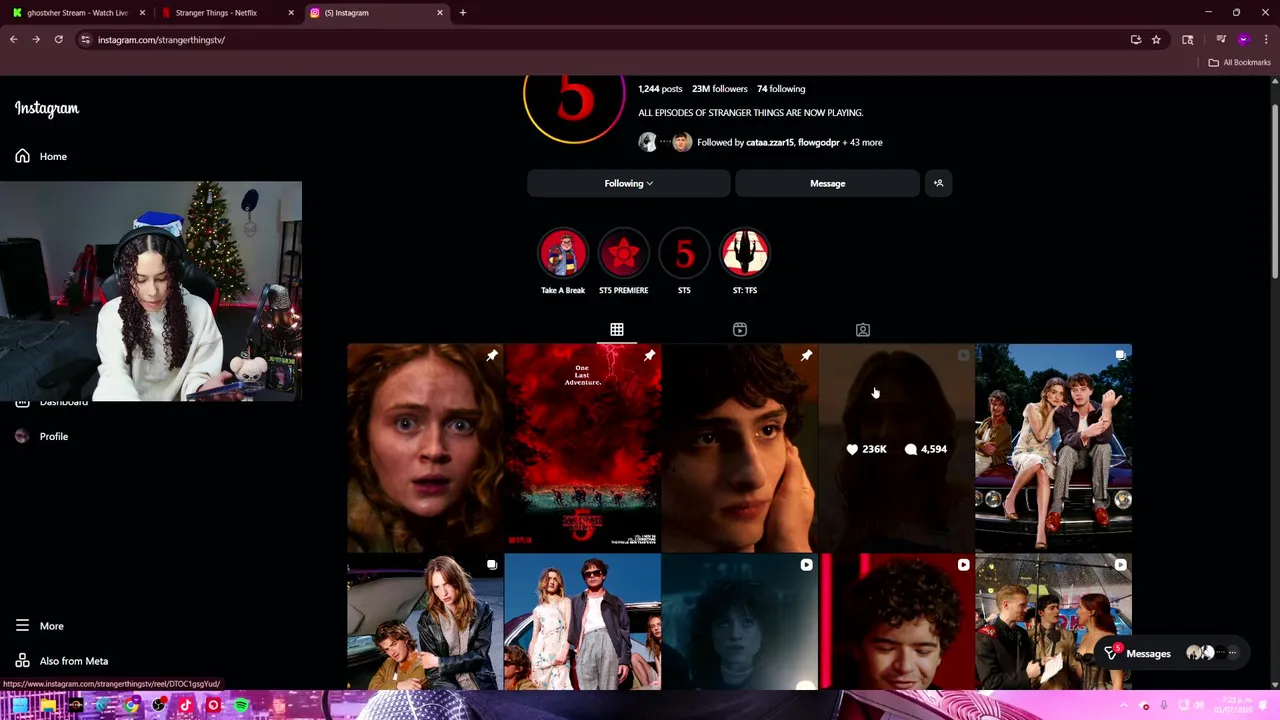The image size is (1280, 720).
Task: Click the install app icon in address bar
Action: pos(1136,40)
